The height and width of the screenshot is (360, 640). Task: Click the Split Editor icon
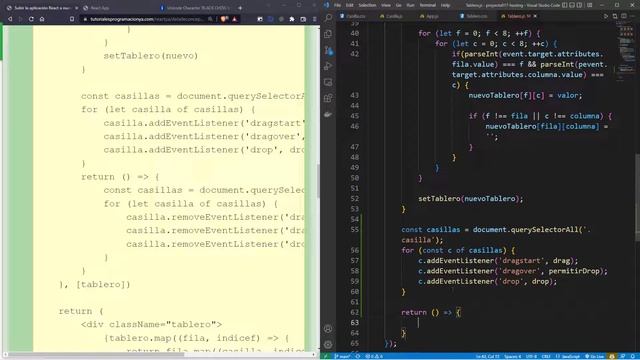(624, 16)
